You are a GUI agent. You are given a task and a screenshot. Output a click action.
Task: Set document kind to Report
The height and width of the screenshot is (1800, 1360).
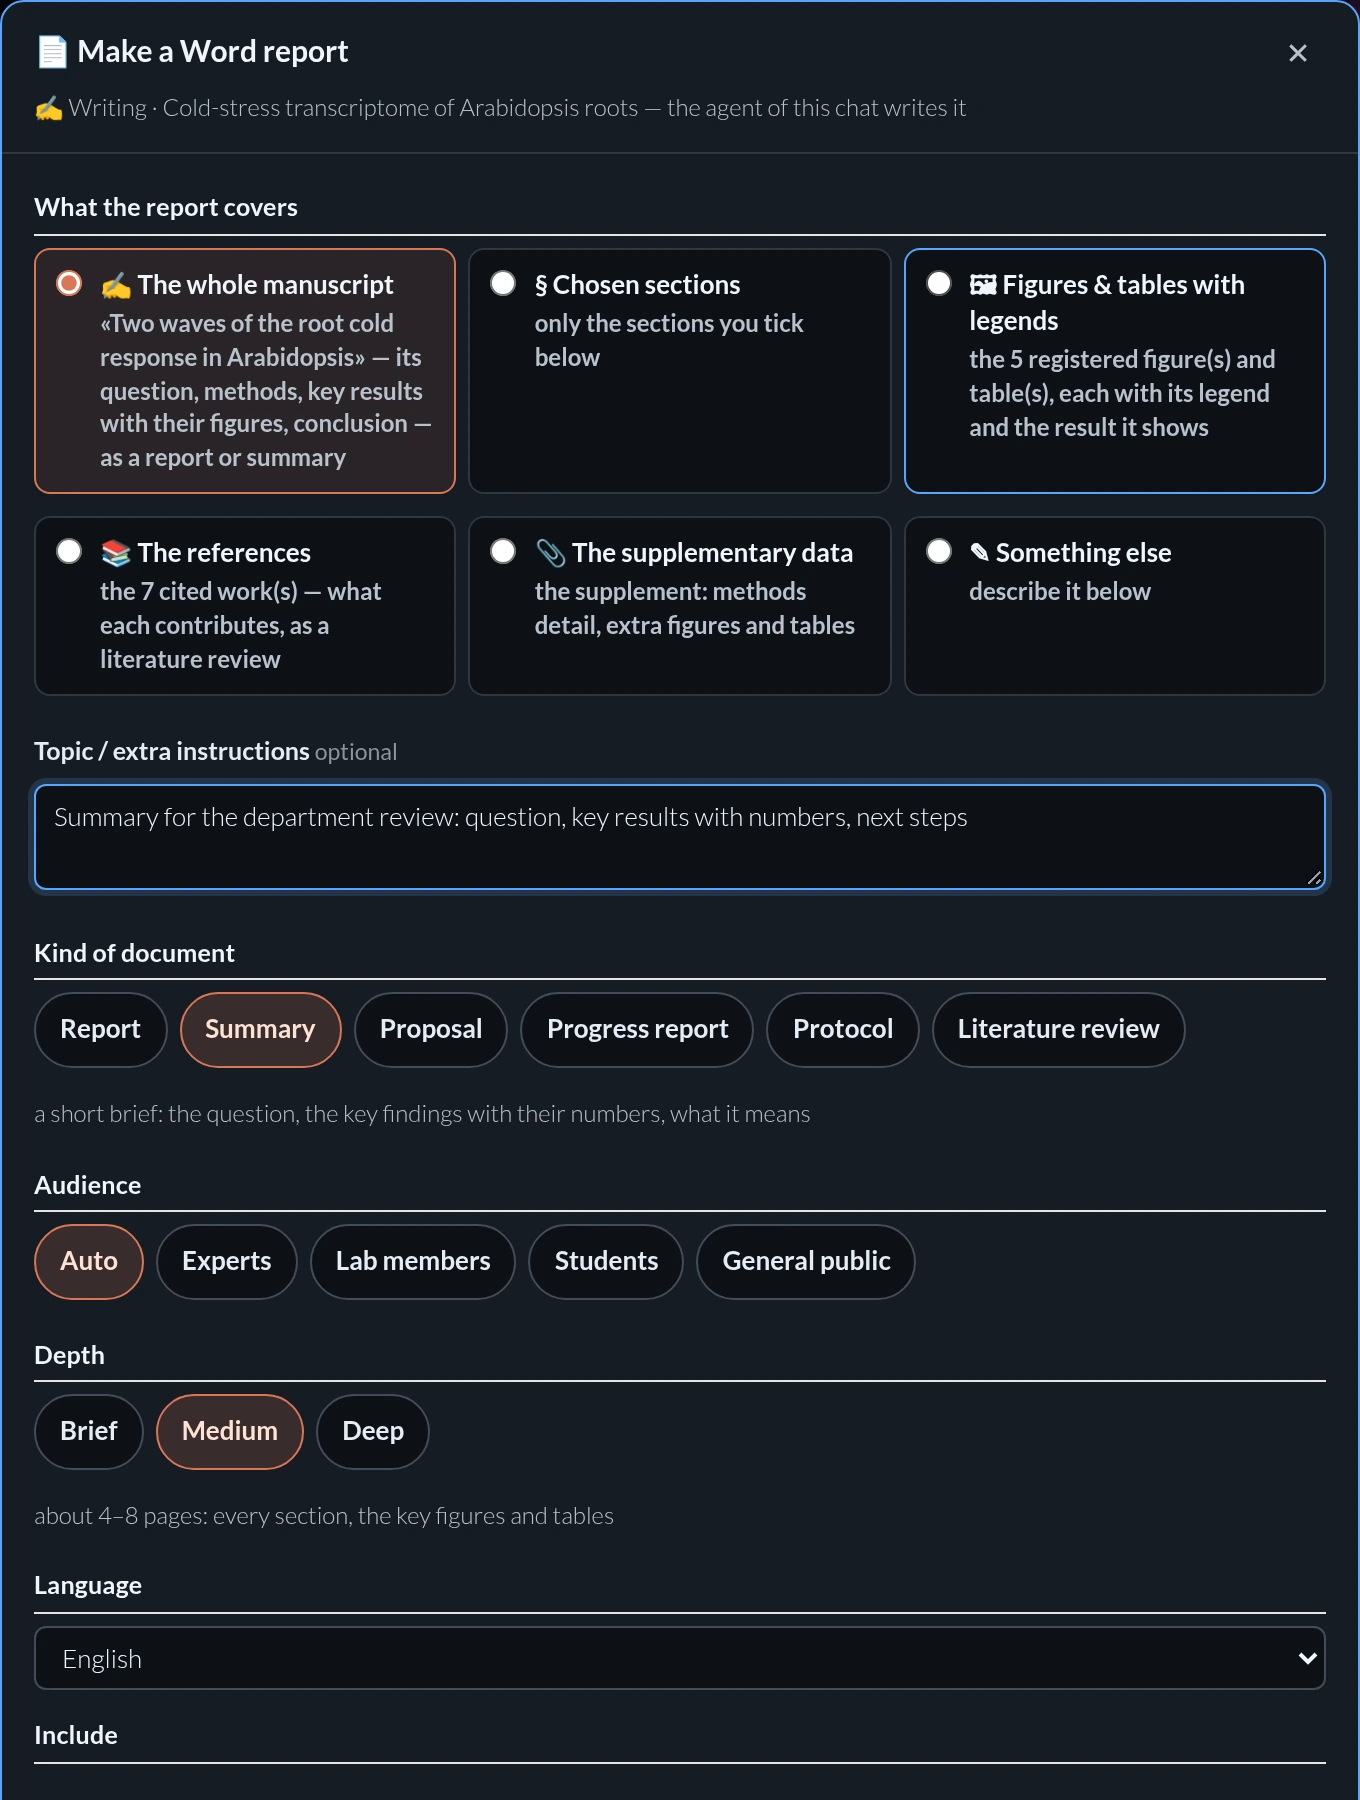(x=100, y=1030)
